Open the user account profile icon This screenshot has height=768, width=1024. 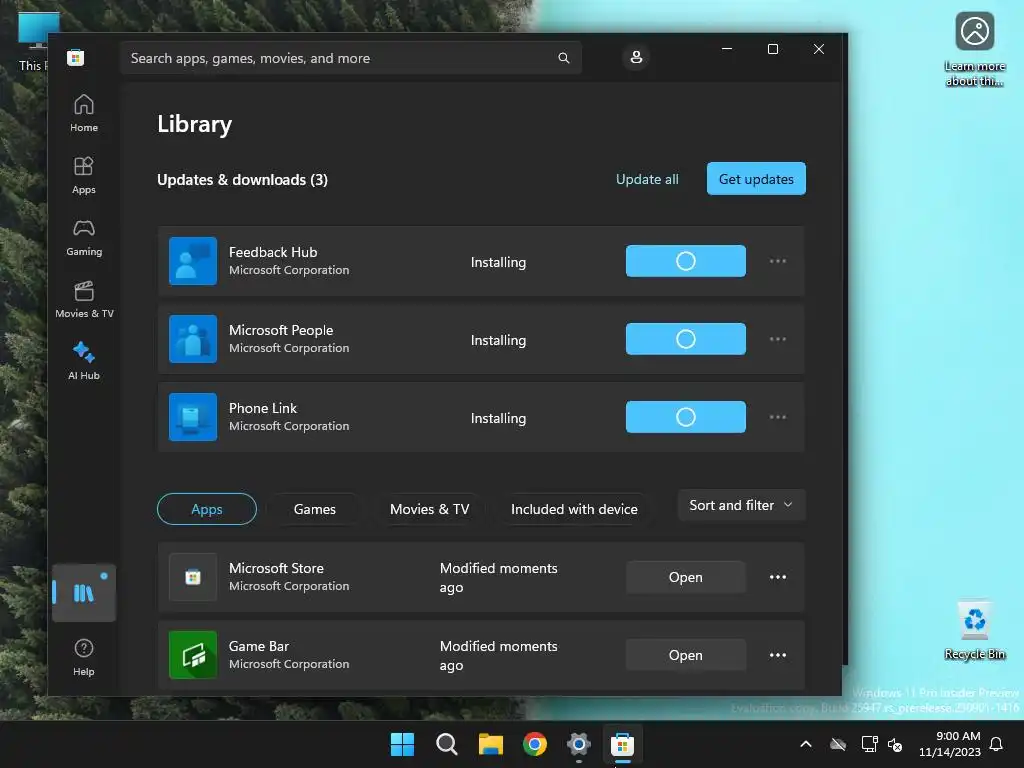click(x=636, y=57)
